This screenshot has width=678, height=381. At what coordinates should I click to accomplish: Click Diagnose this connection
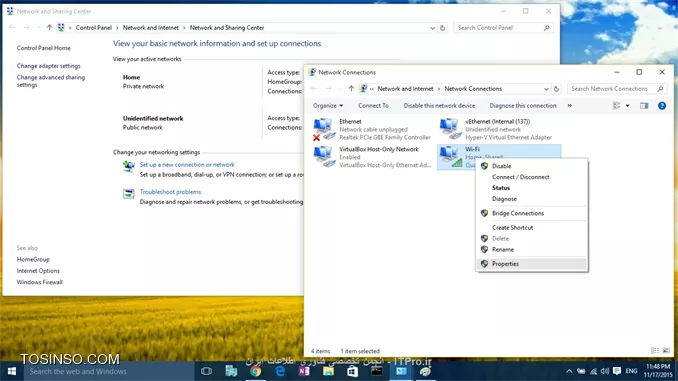[x=523, y=106]
